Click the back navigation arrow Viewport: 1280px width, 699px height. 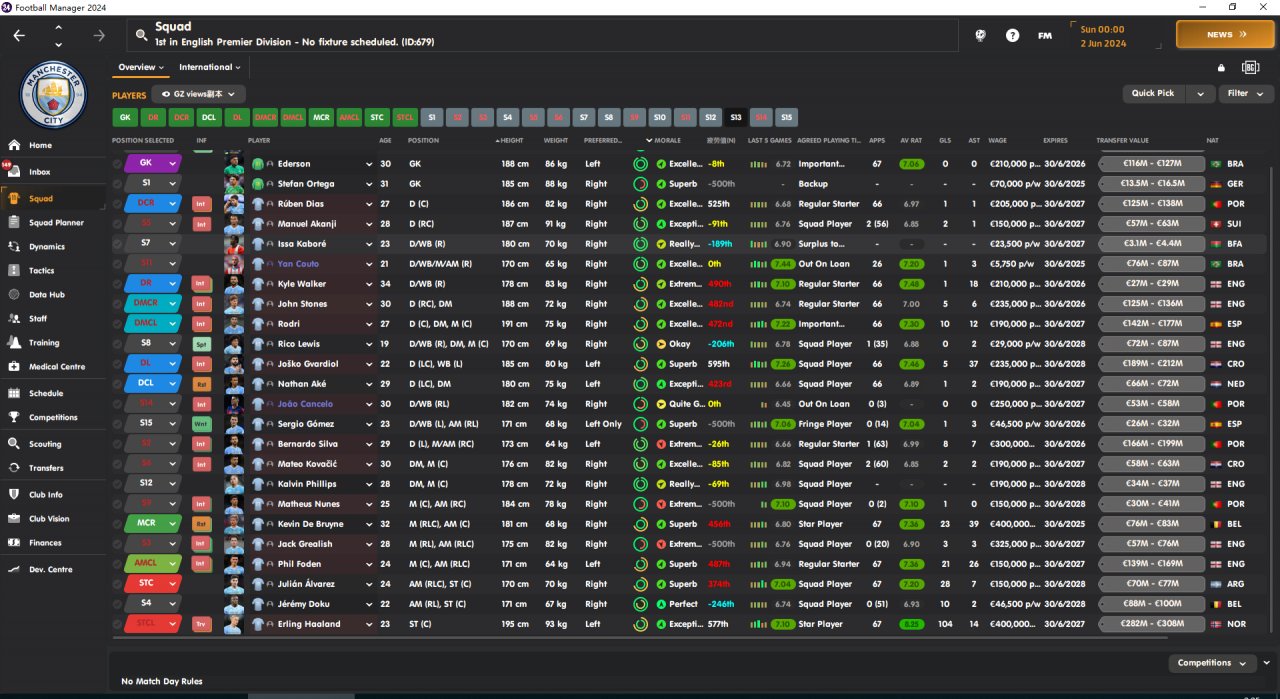pos(19,35)
